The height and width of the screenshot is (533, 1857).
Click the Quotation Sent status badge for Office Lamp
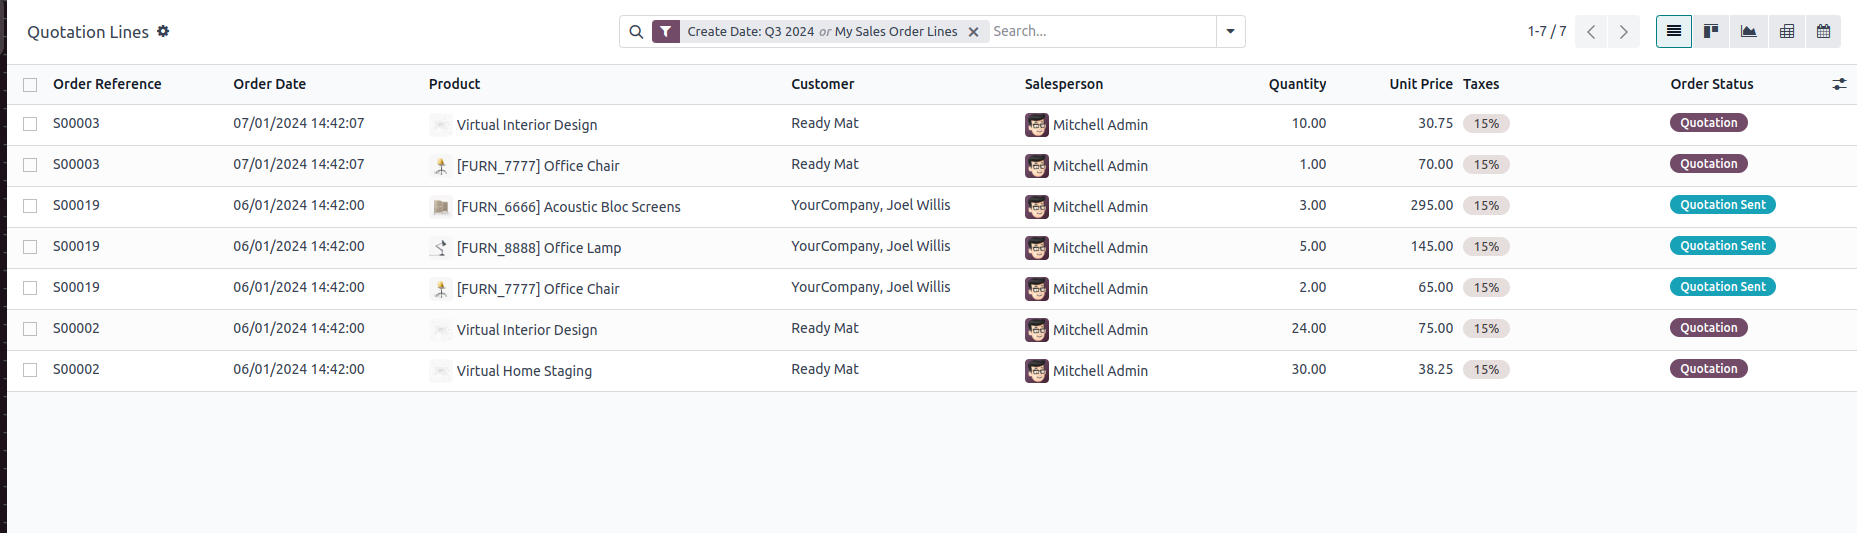(x=1722, y=246)
